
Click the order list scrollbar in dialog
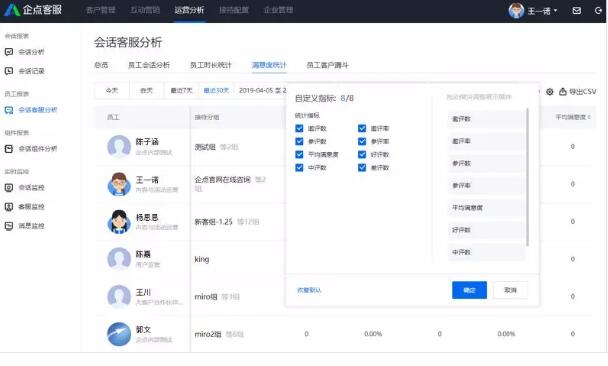pyautogui.click(x=527, y=177)
